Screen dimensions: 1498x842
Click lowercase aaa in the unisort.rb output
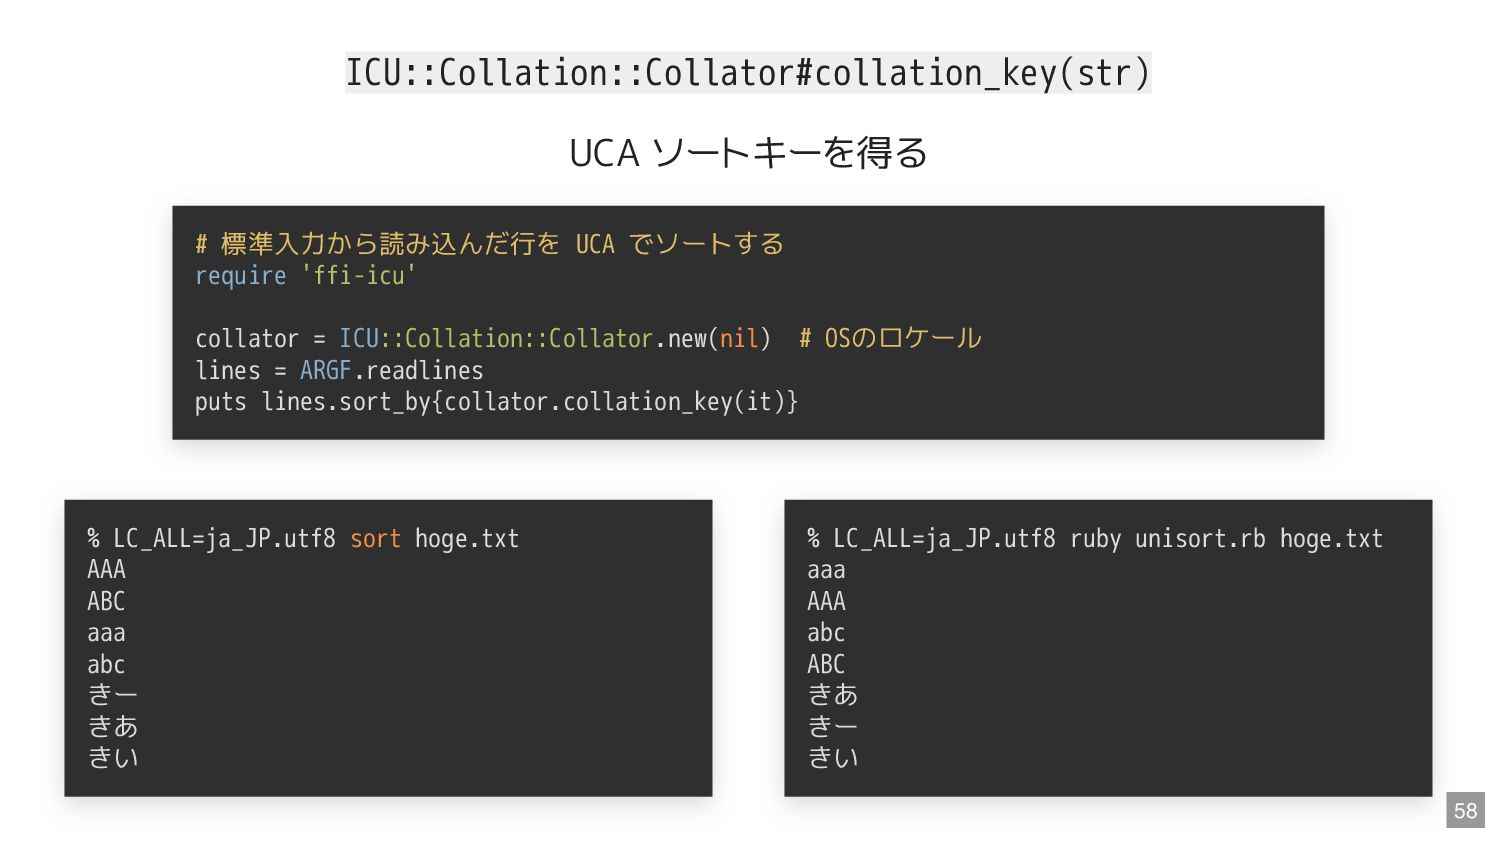(826, 570)
